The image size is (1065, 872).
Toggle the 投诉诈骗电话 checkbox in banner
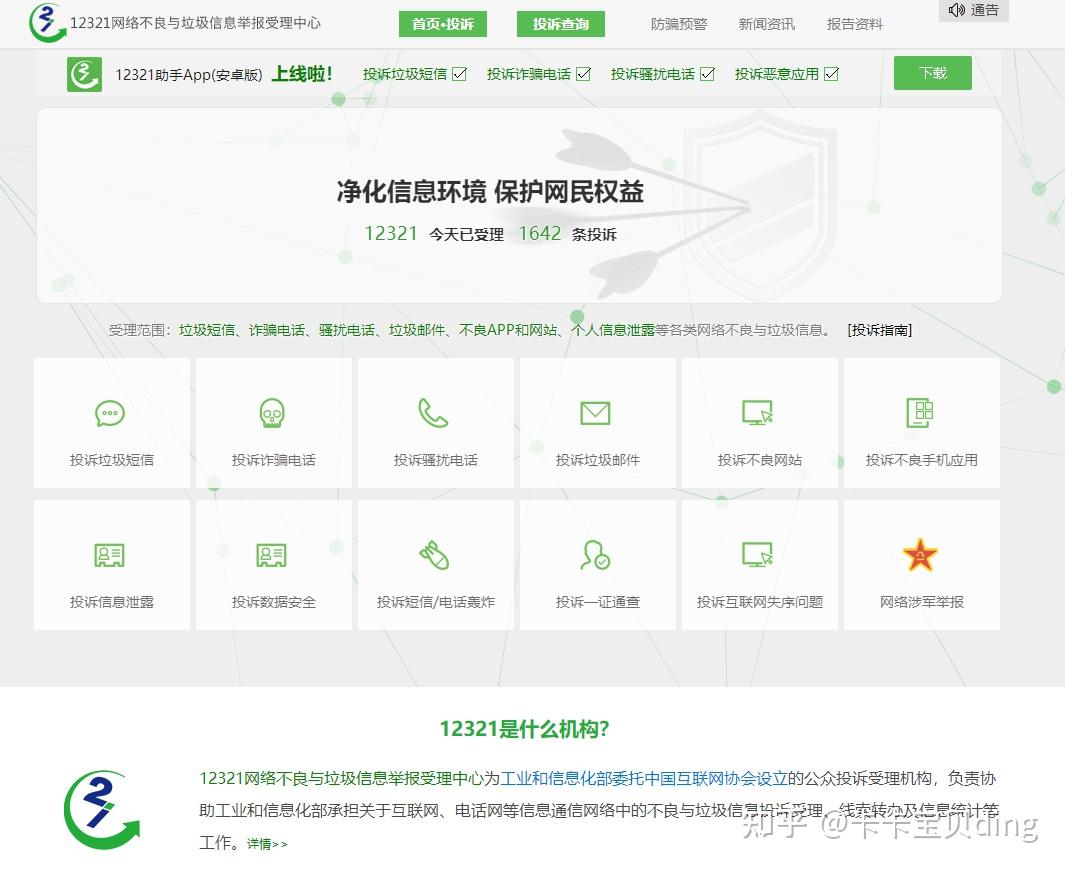pos(583,73)
